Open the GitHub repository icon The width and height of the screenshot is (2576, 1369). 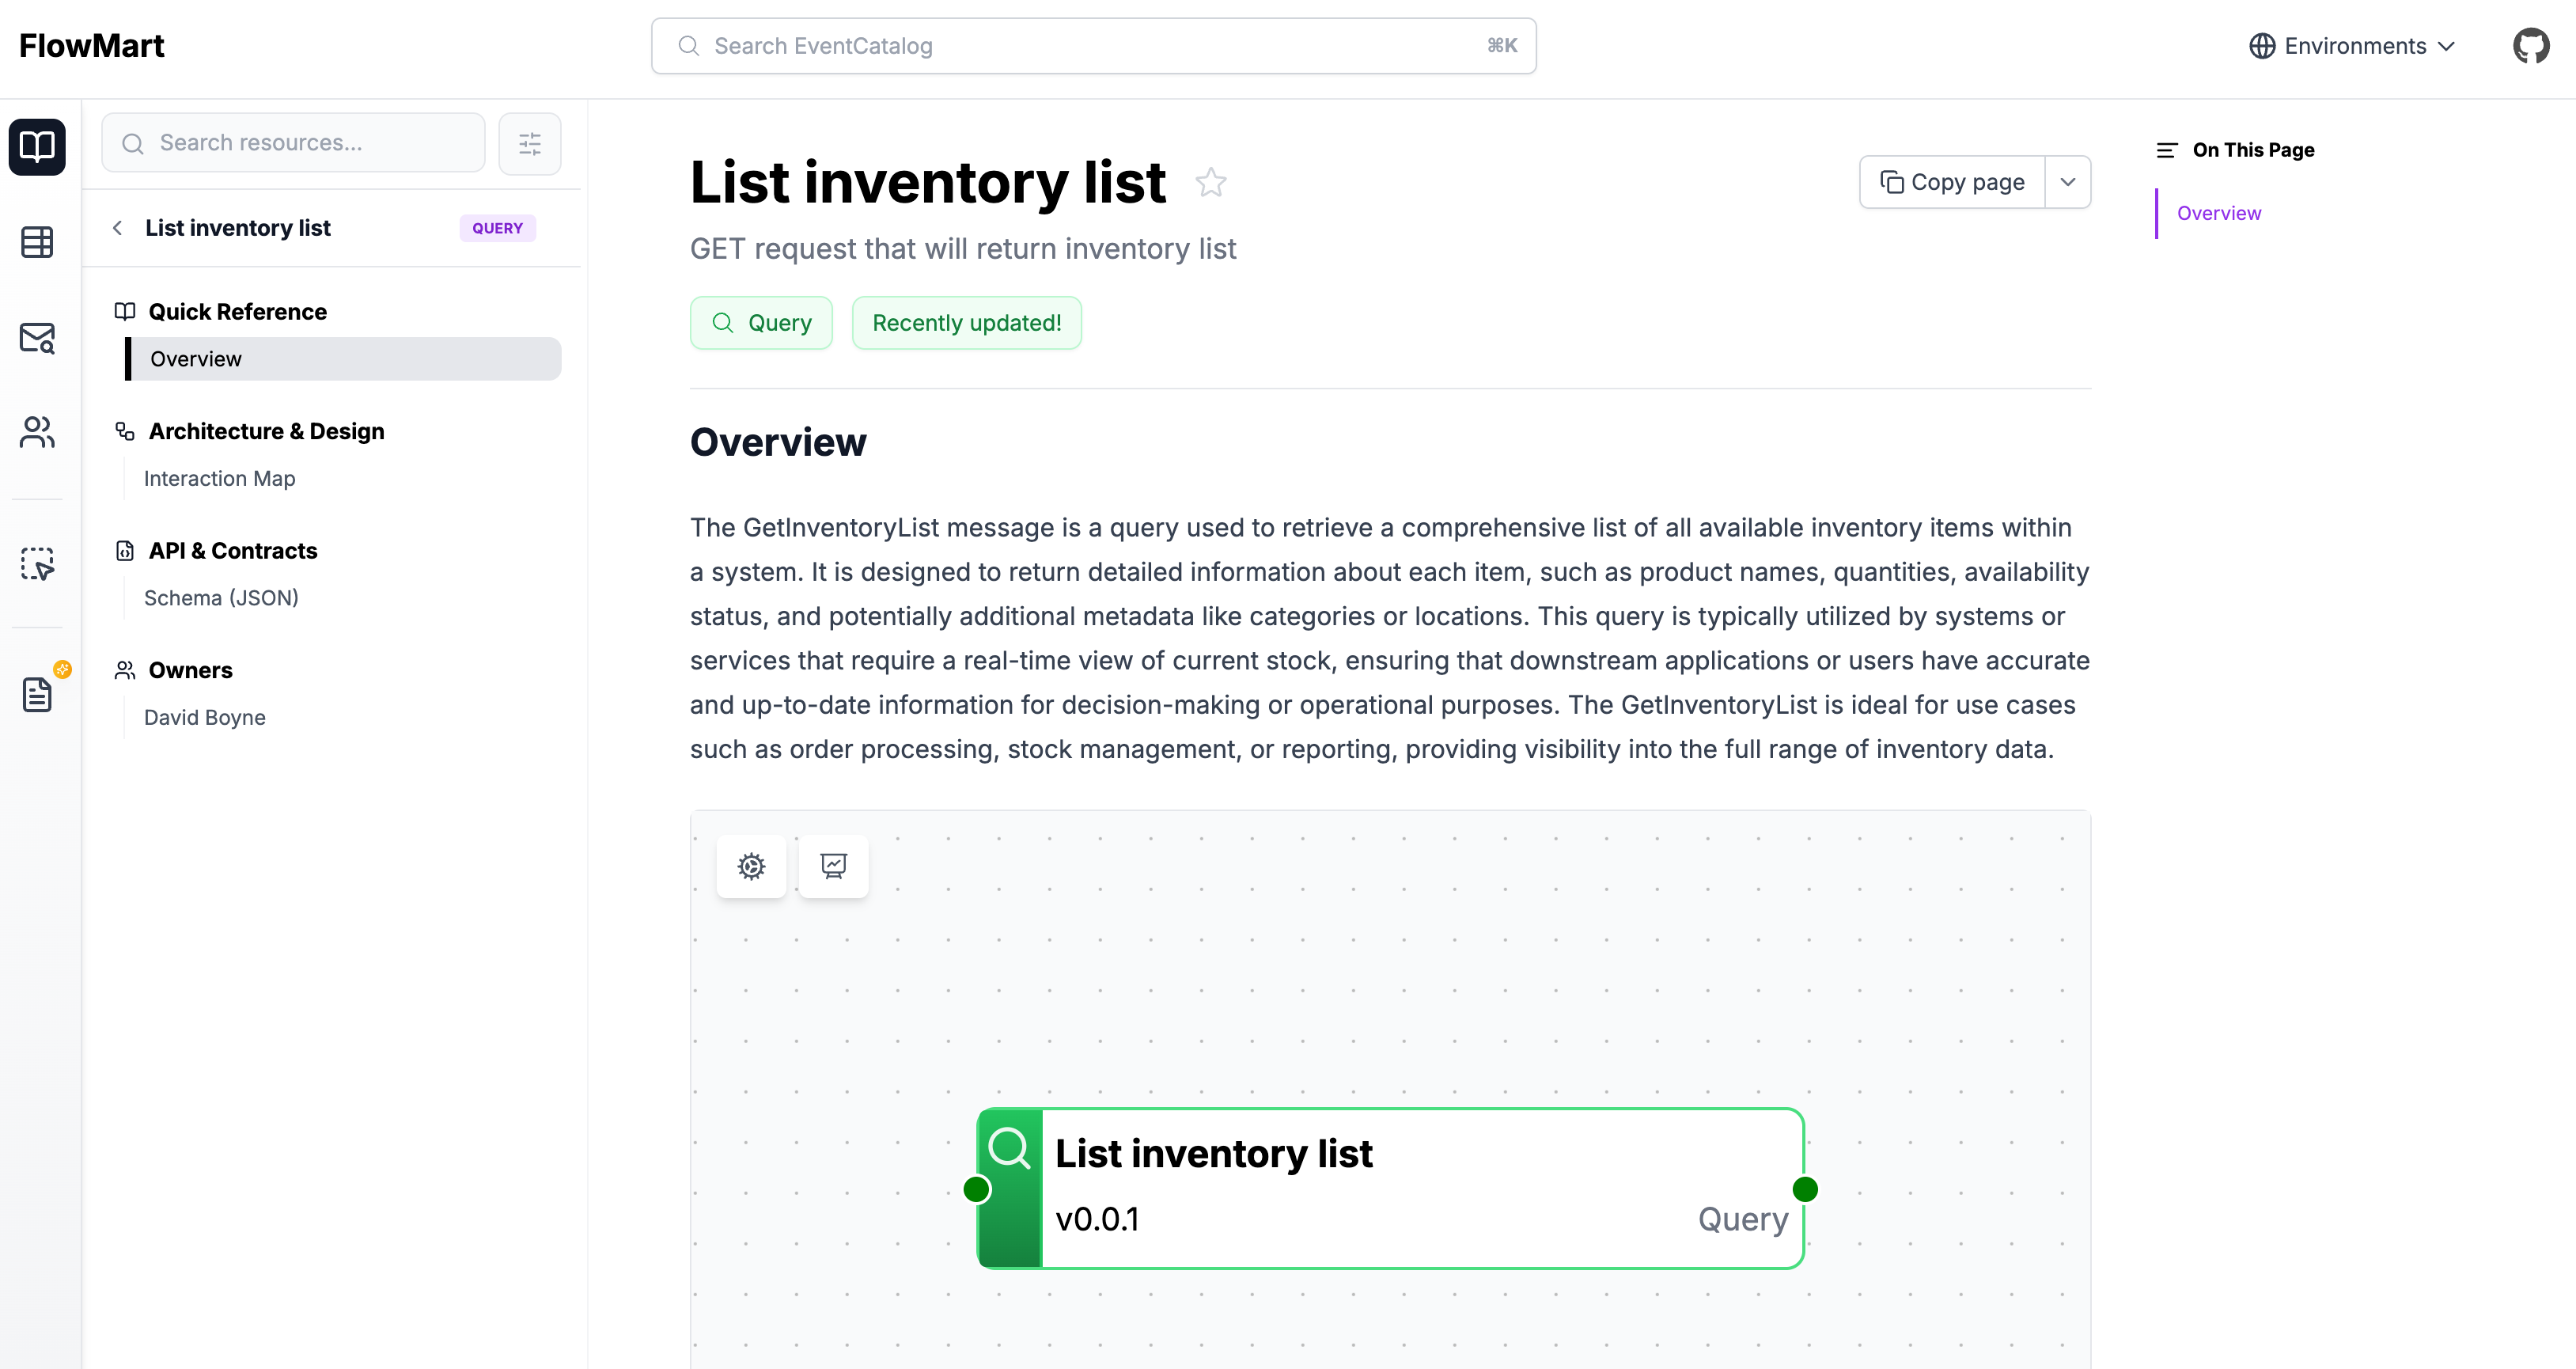click(x=2530, y=46)
